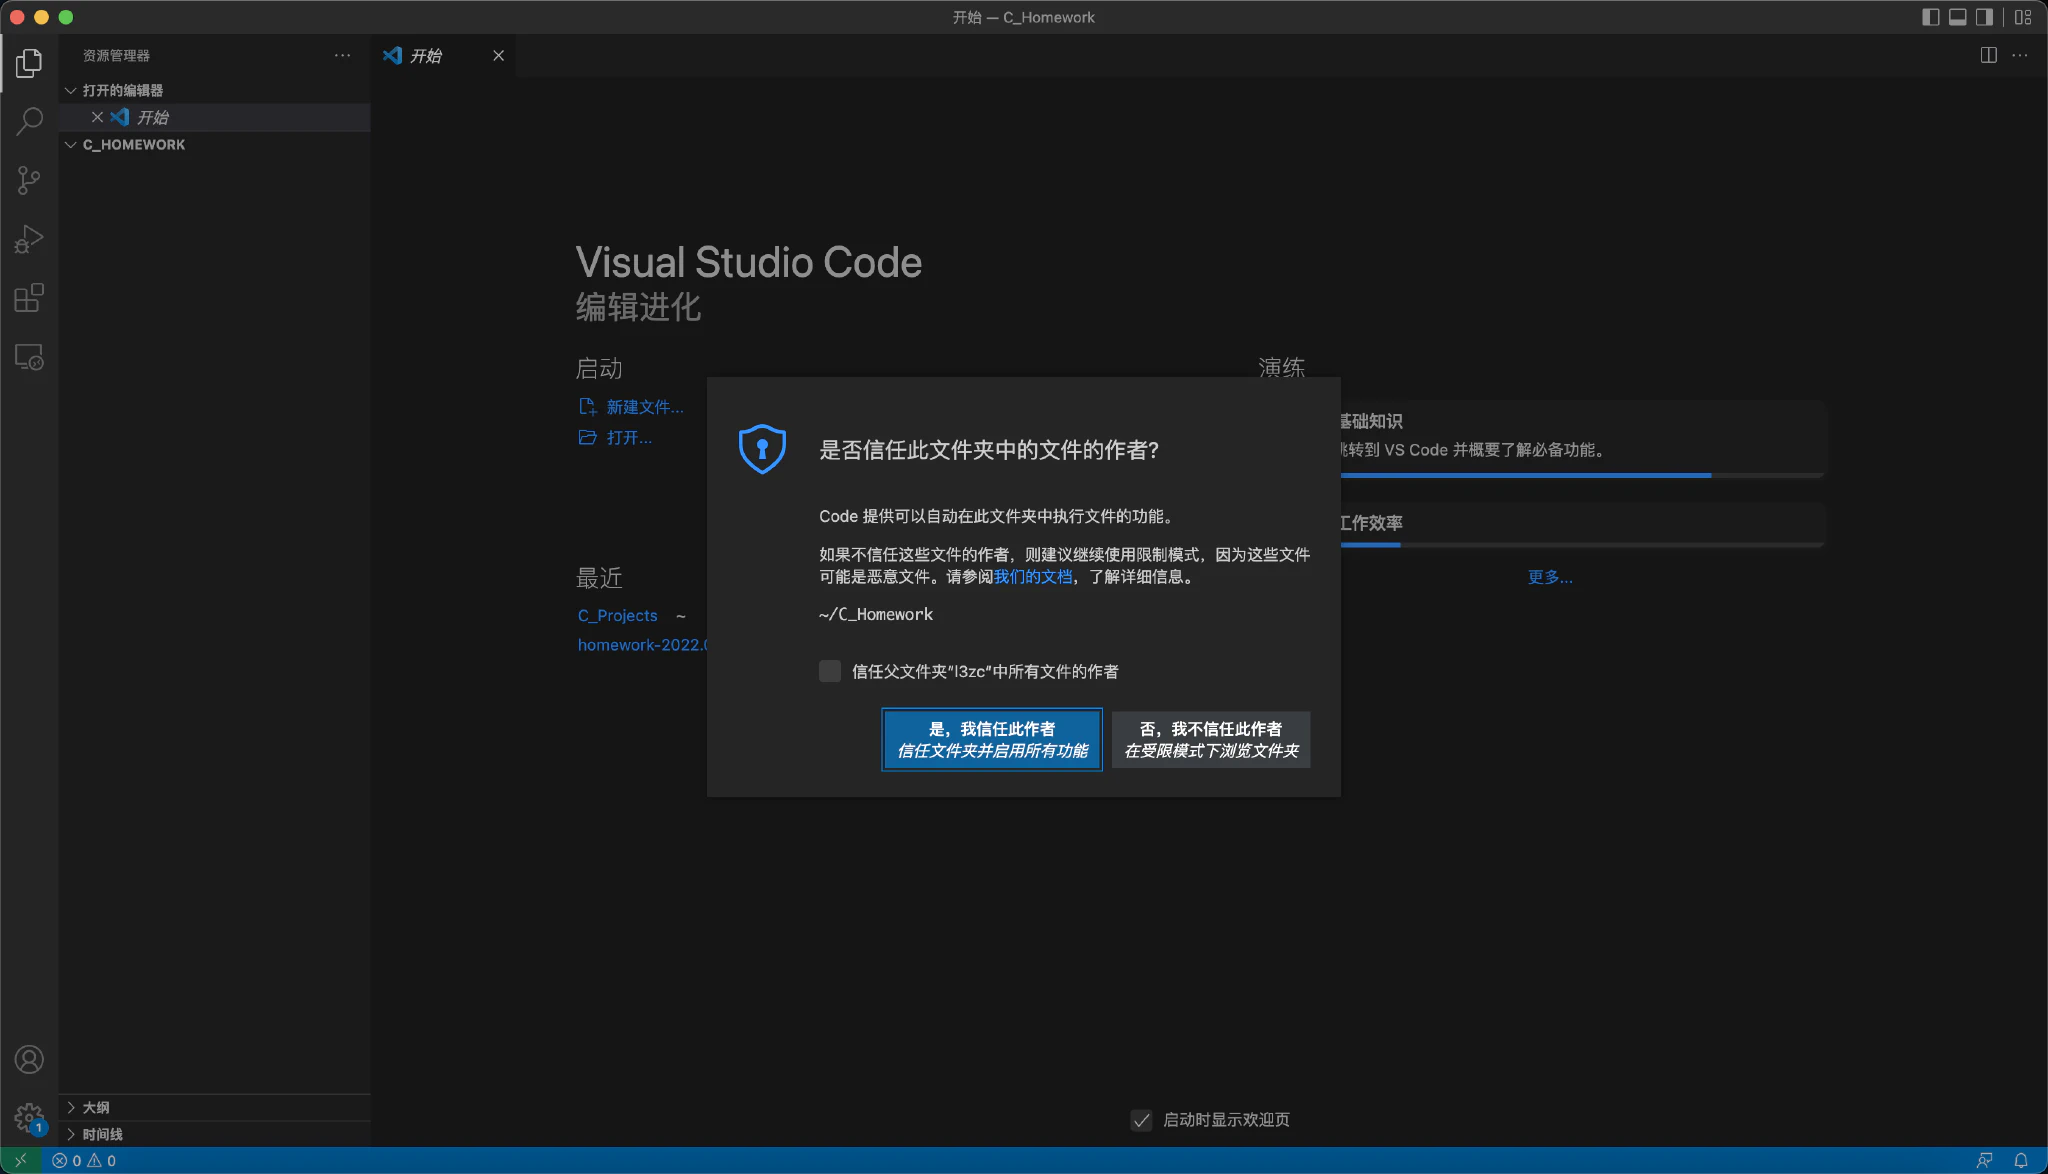Expand the 时间线 timeline section
2048x1174 pixels.
(x=102, y=1134)
